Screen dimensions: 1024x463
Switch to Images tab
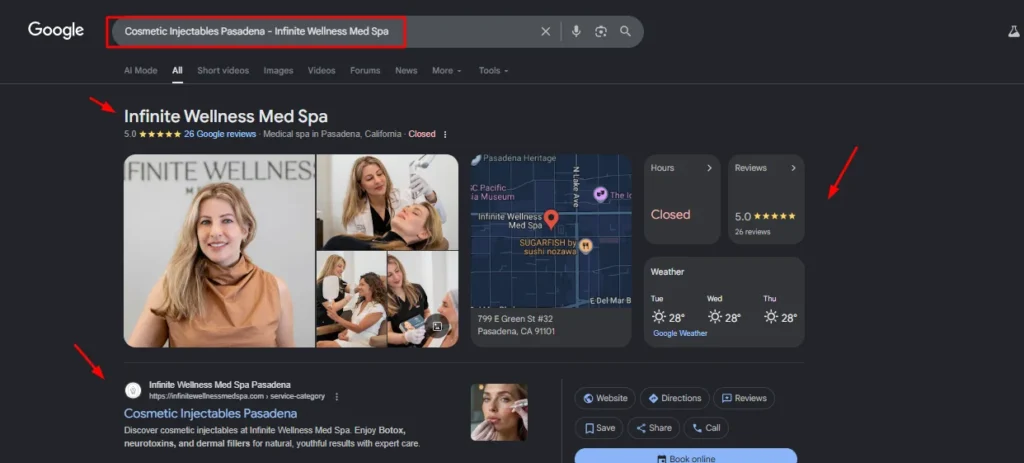point(278,71)
